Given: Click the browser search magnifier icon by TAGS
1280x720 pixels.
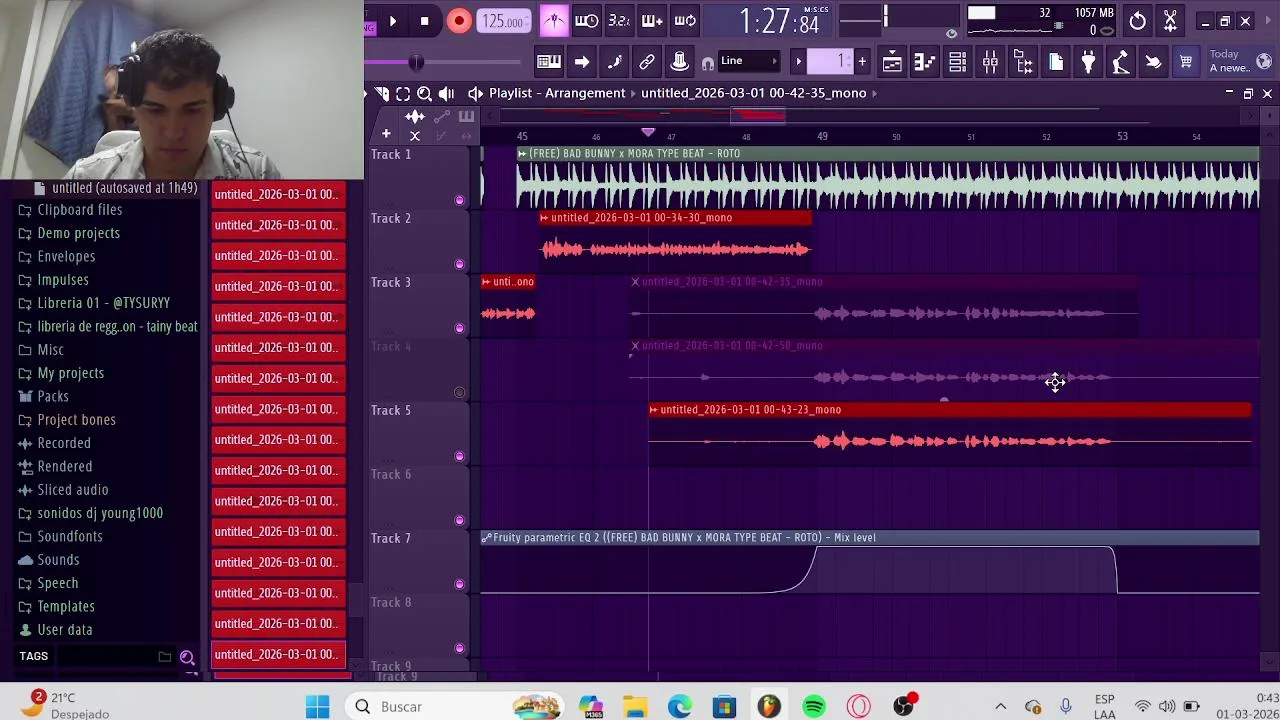Looking at the screenshot, I should (x=187, y=657).
